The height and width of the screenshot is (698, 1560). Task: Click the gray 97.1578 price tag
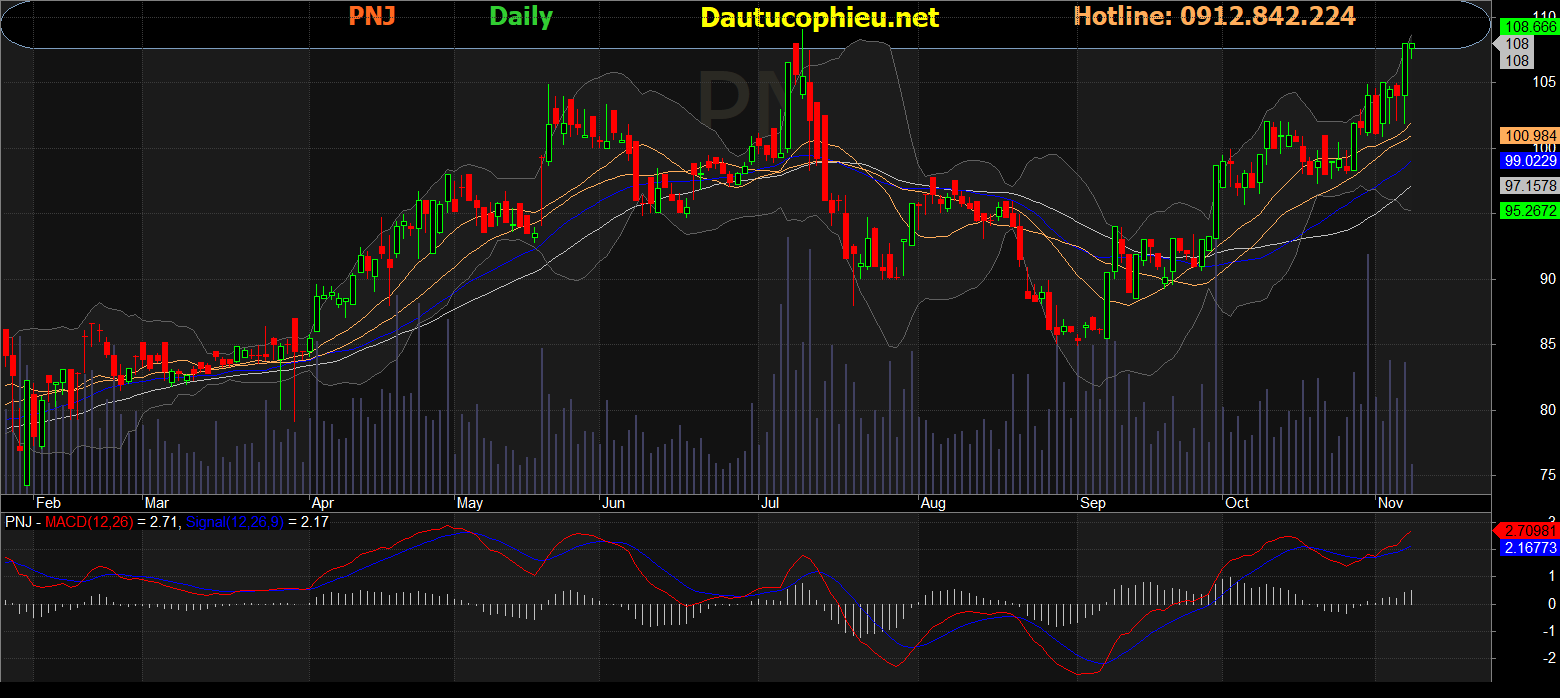1529,186
